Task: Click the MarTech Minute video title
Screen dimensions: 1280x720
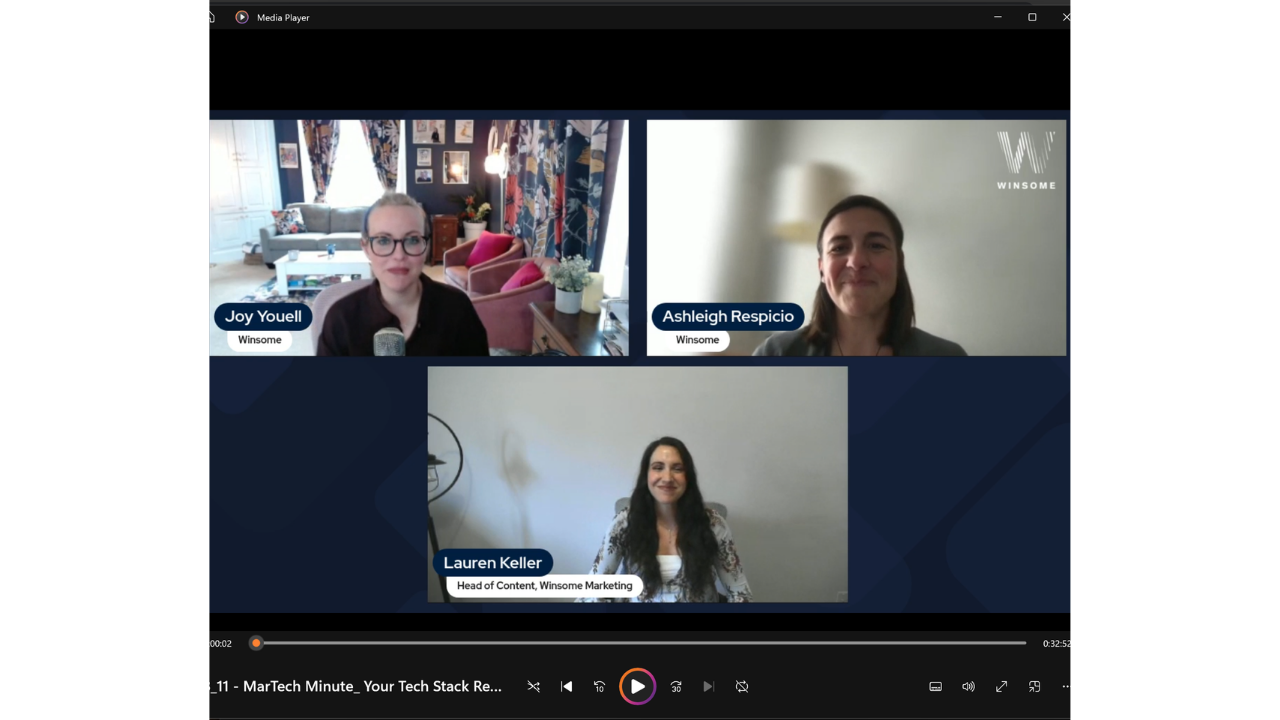Action: (x=357, y=687)
